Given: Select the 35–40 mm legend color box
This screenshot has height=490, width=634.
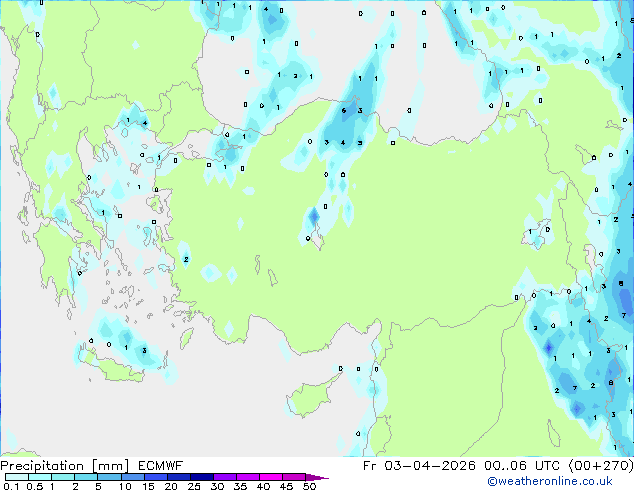Looking at the screenshot, I should point(248,477).
